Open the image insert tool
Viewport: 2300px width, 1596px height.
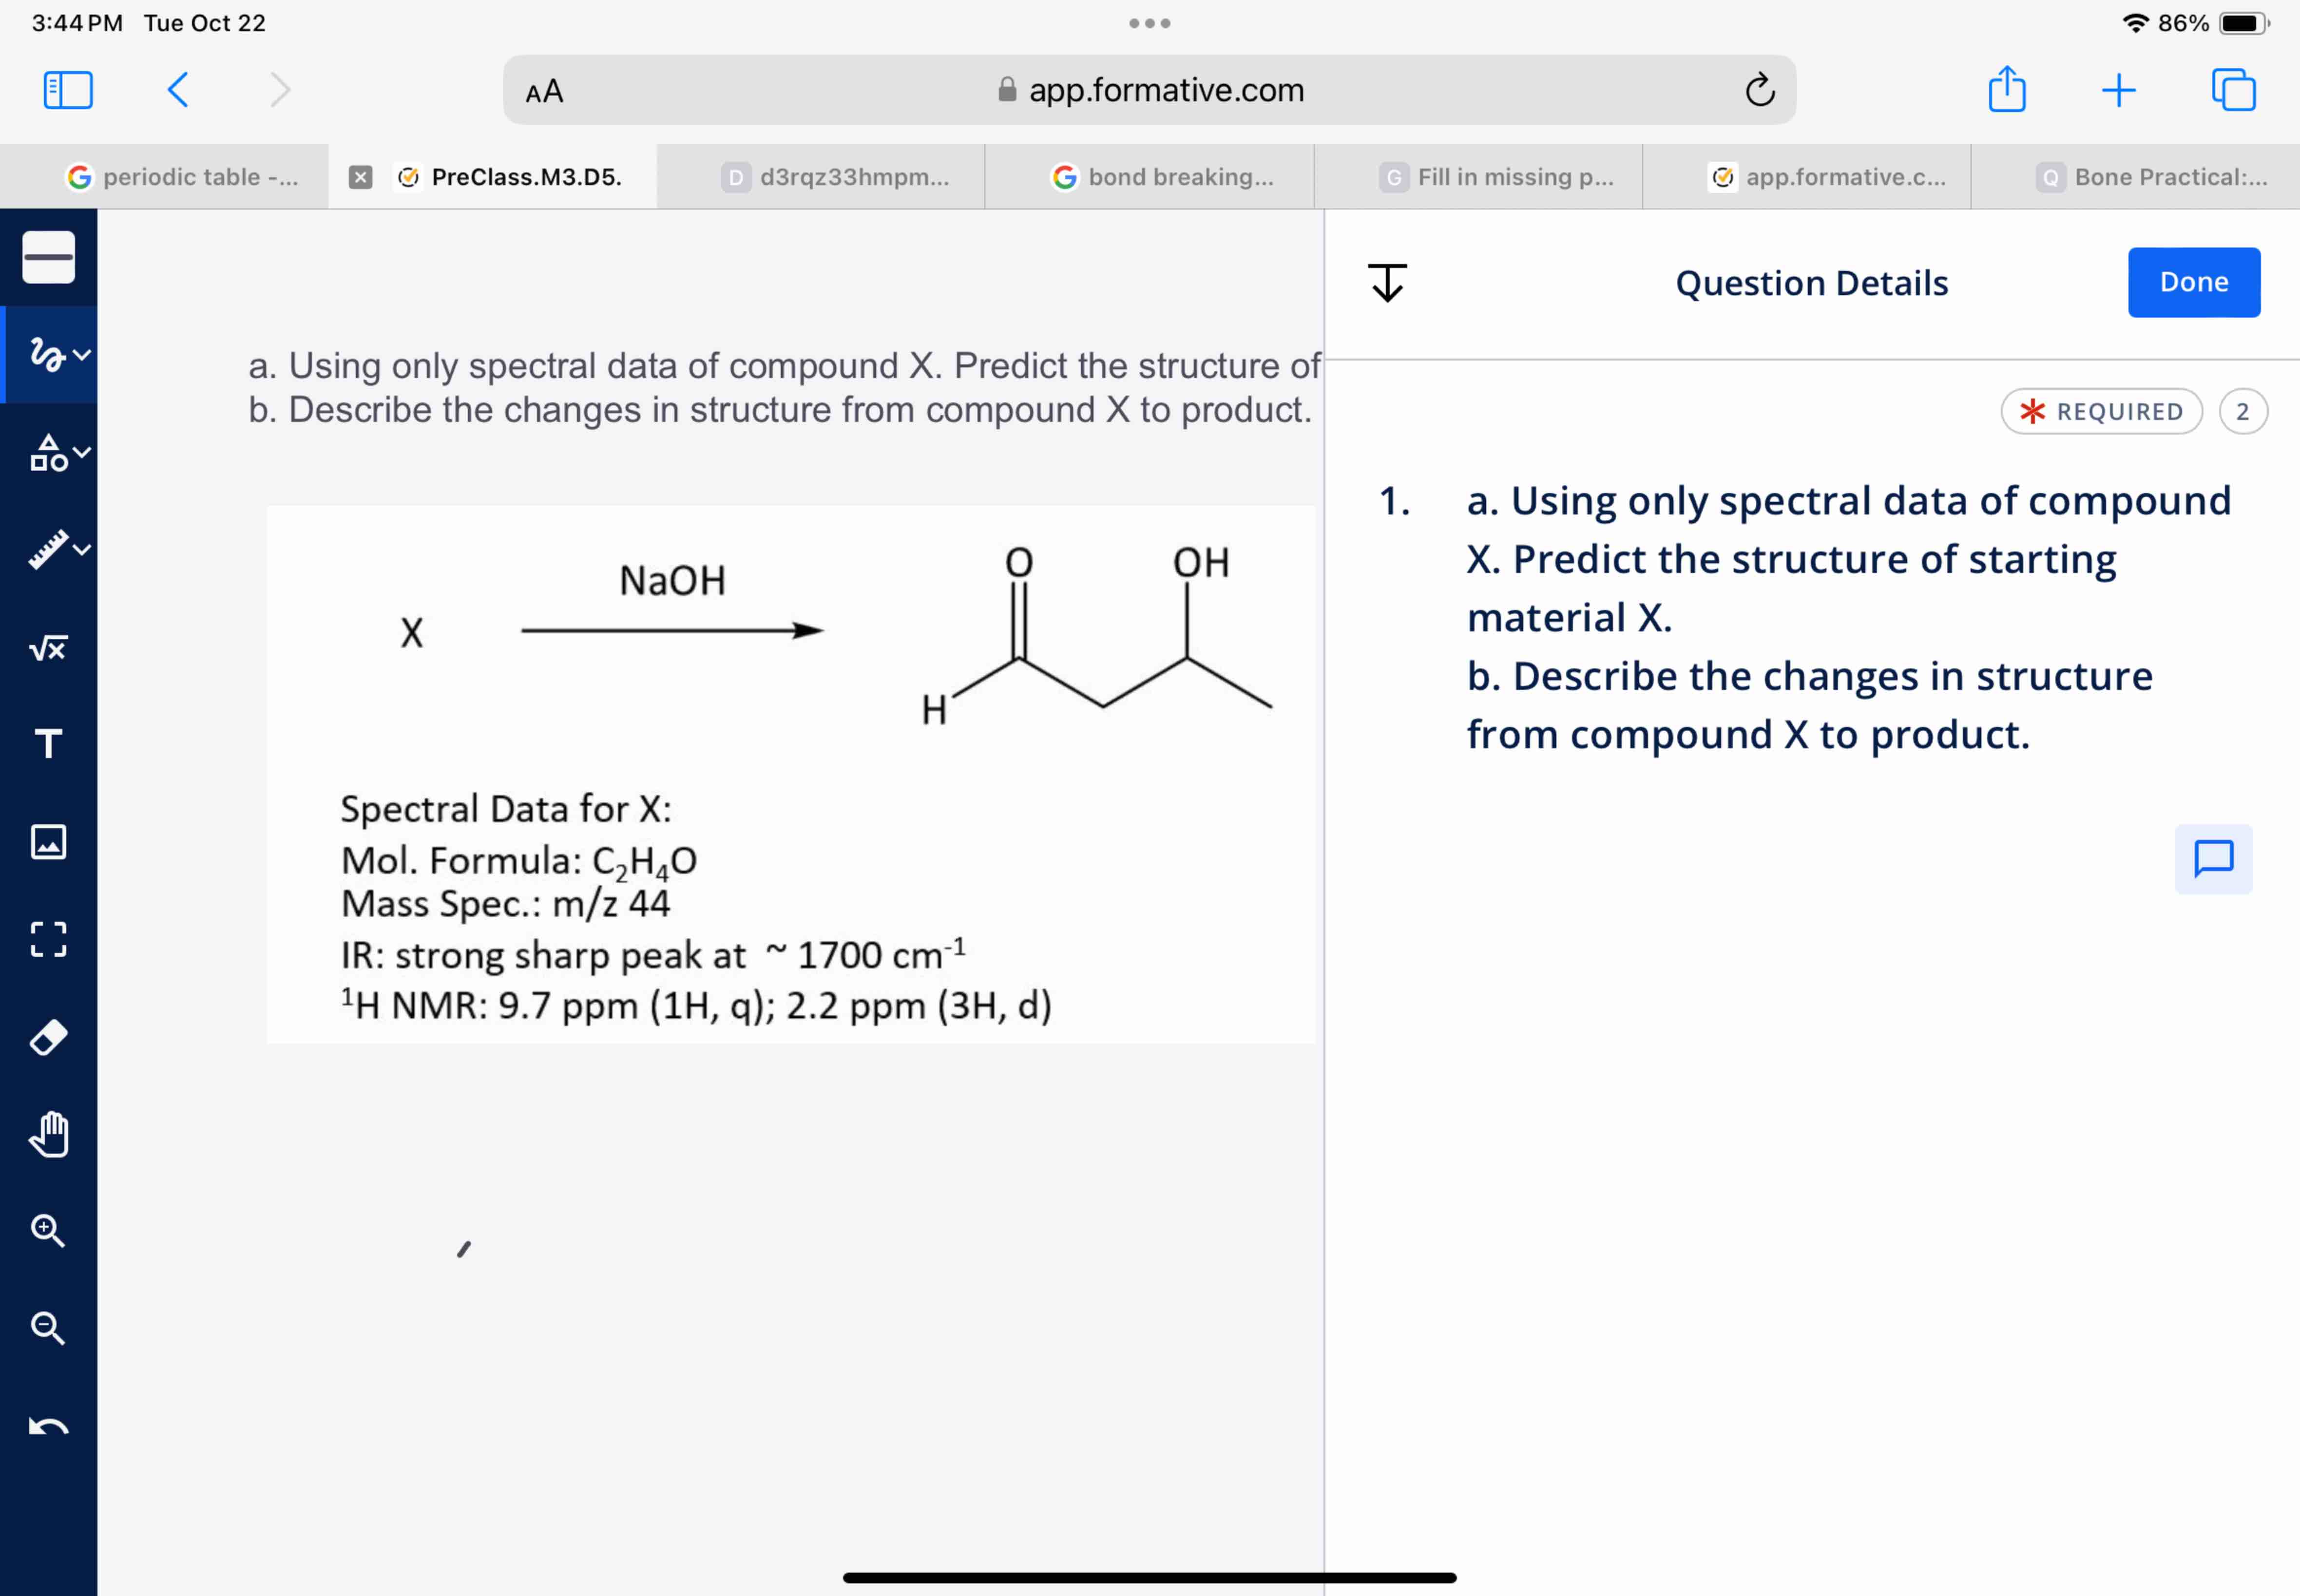(48, 841)
